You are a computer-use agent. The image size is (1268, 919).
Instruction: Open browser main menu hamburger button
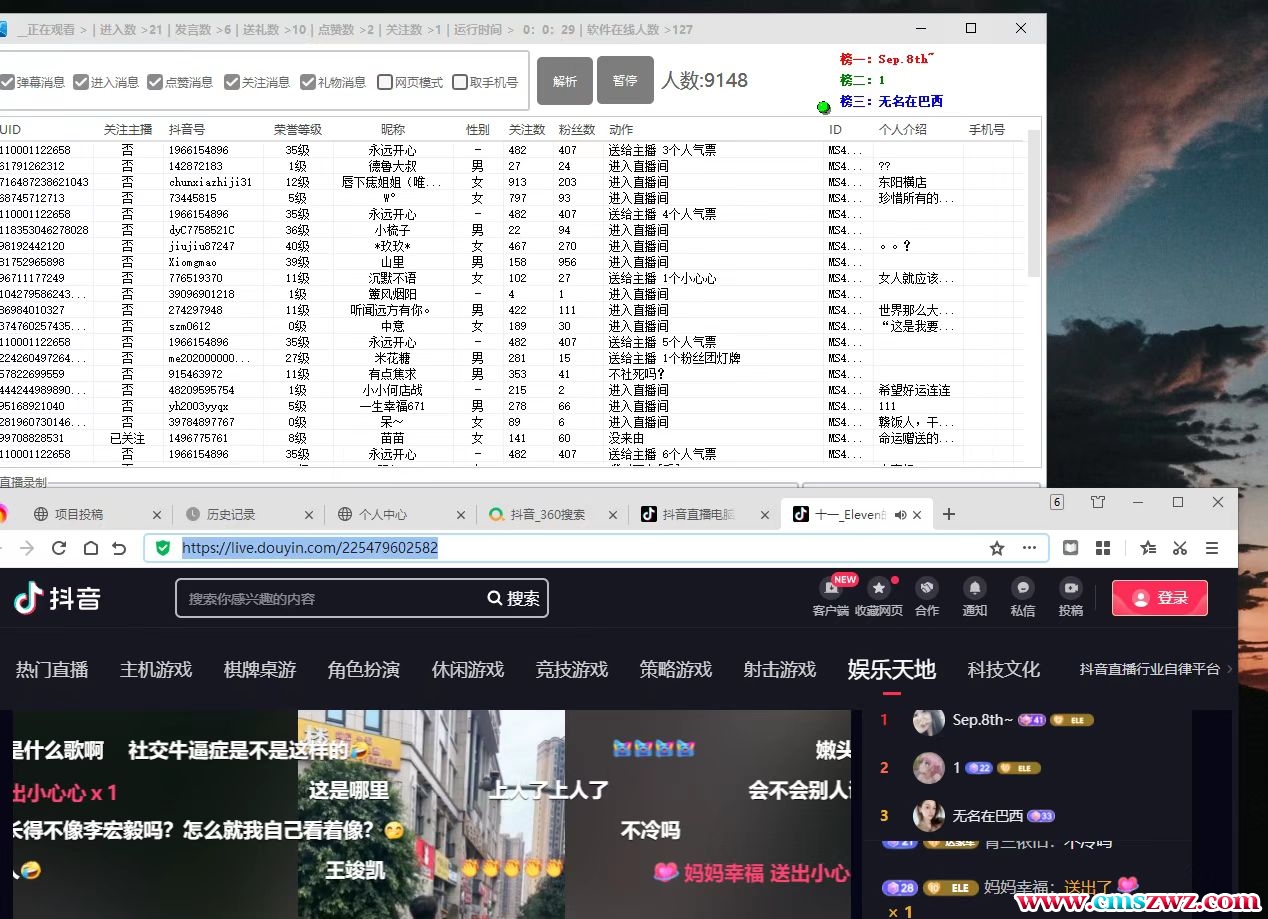pos(1212,548)
